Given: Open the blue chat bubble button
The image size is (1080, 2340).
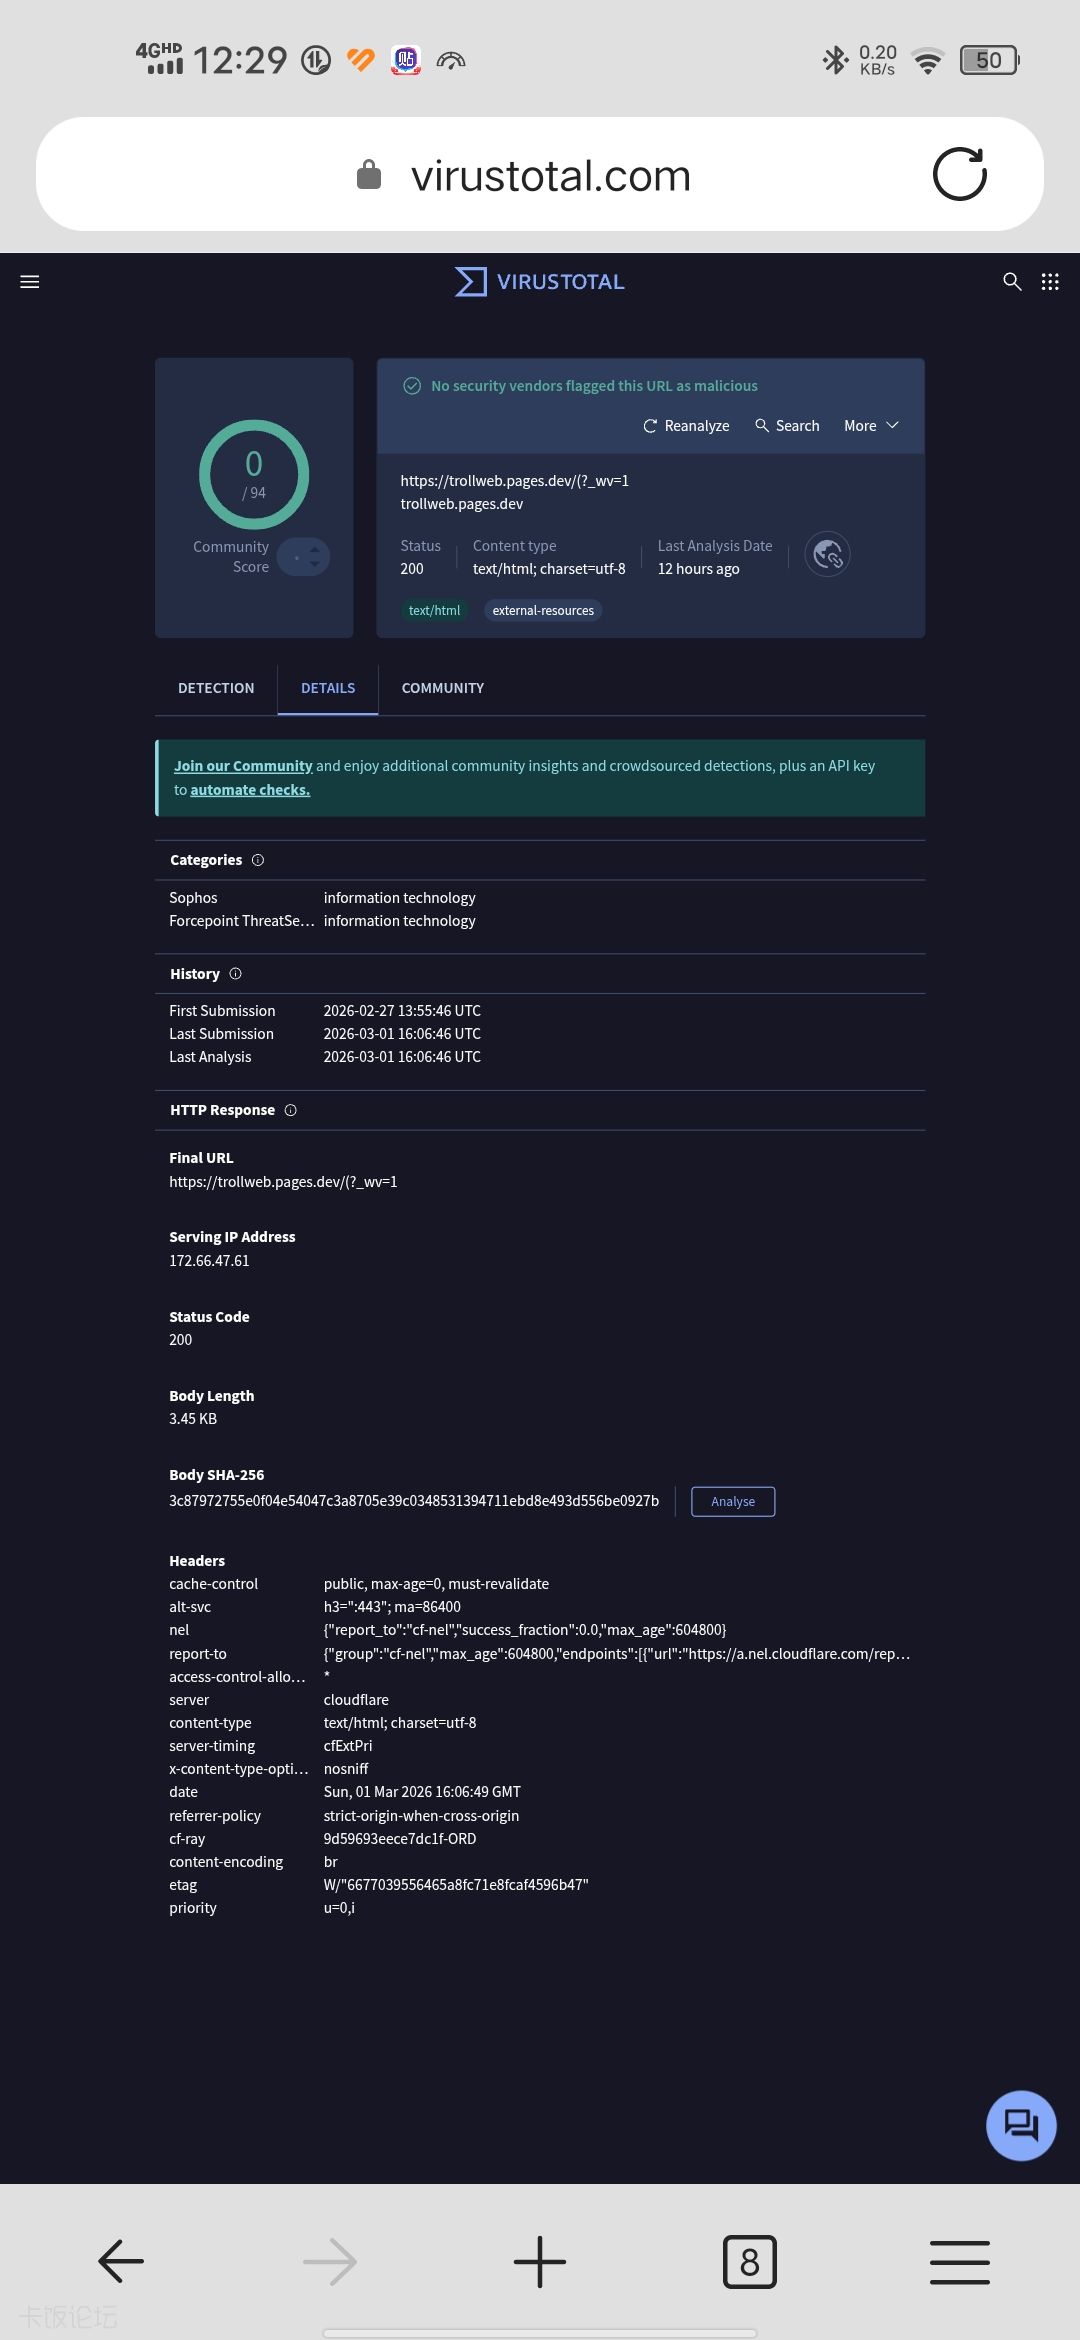Looking at the screenshot, I should point(1021,2125).
